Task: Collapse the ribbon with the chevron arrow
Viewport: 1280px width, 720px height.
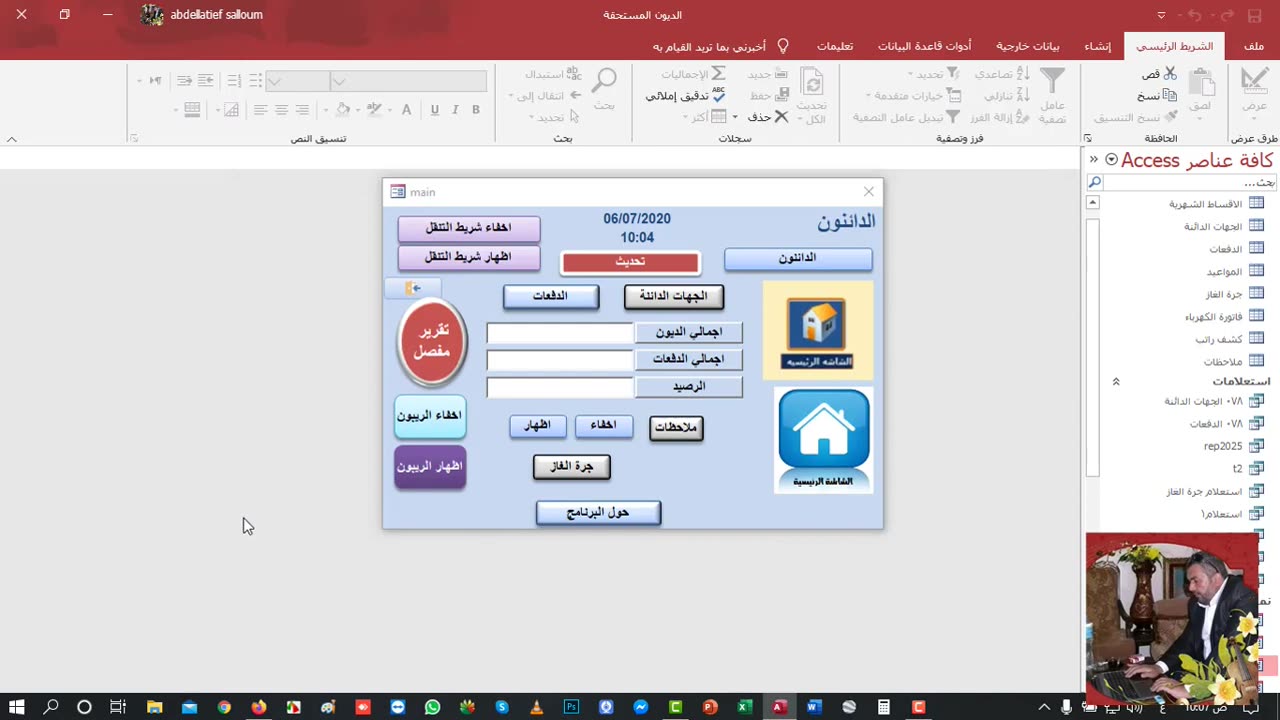Action: [12, 139]
